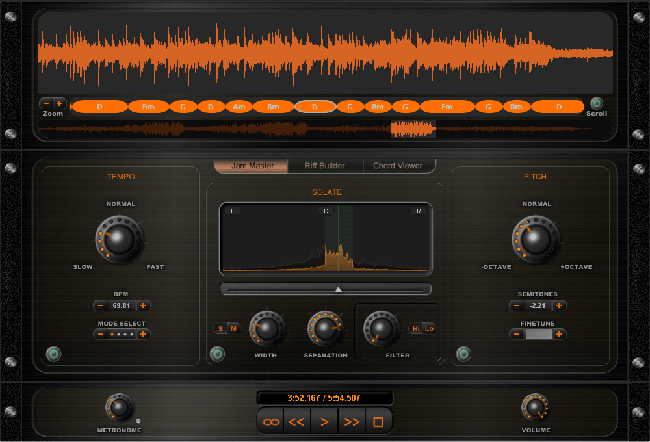The height and width of the screenshot is (442, 650).
Task: Click the Isolate pan position slider handle
Action: point(338,289)
